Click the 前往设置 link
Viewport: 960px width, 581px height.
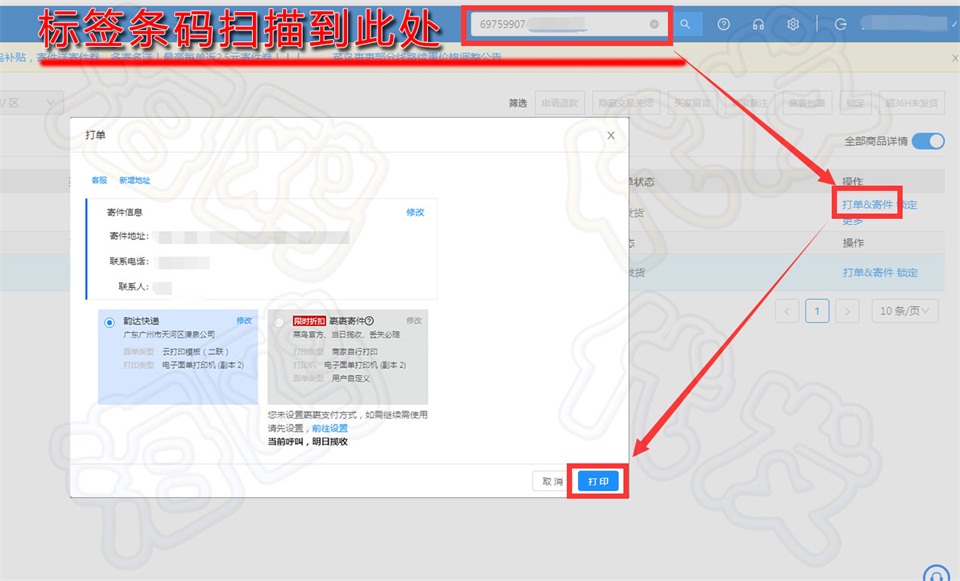(330, 428)
